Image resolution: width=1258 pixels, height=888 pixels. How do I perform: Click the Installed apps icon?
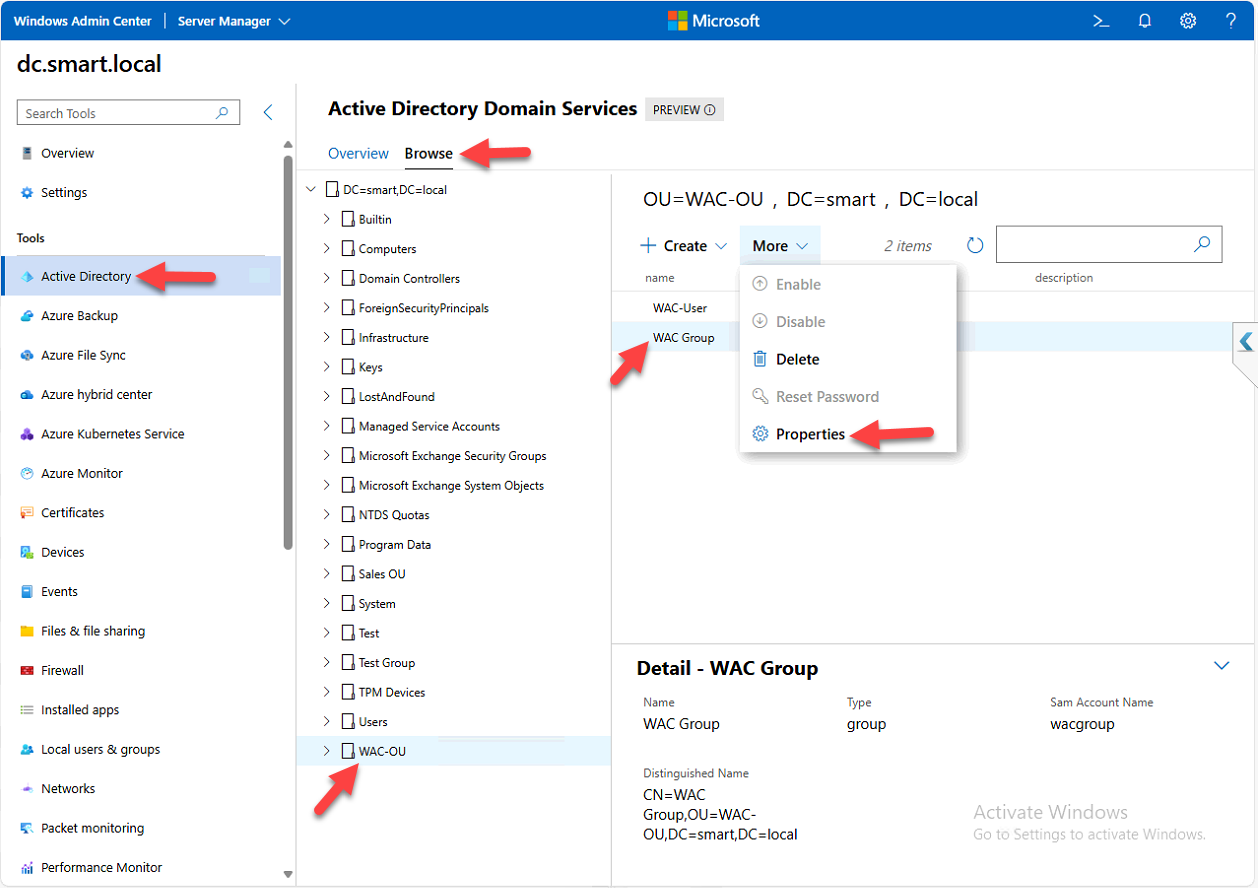[x=27, y=710]
